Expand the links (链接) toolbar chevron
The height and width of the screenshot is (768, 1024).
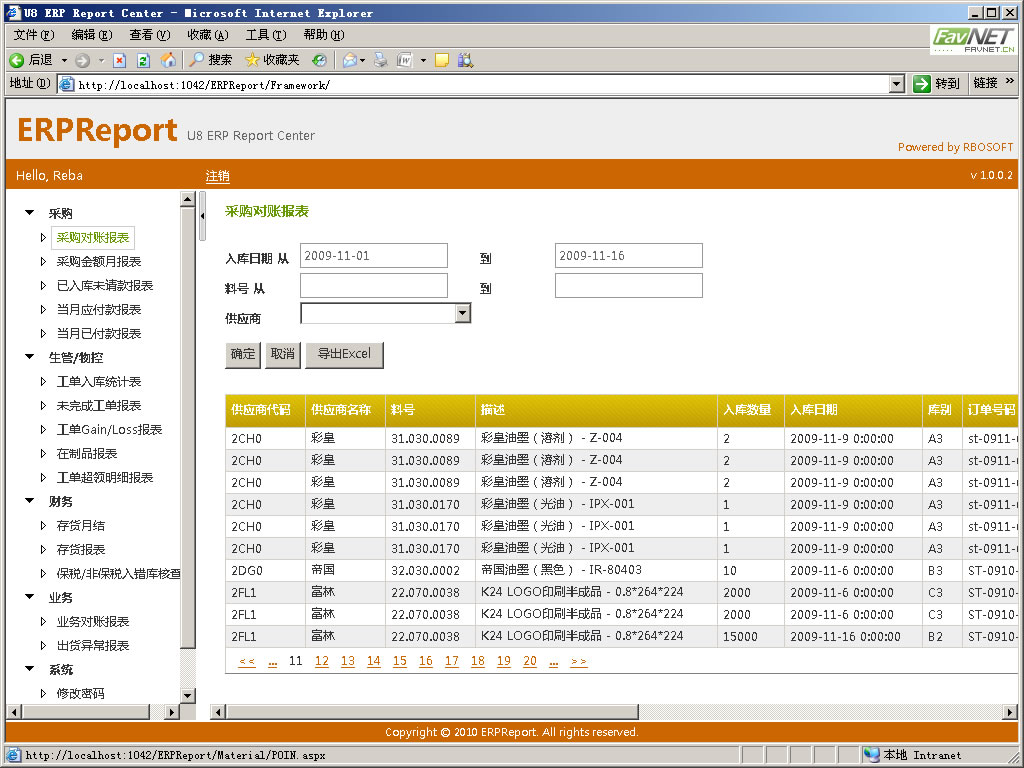coord(1010,81)
